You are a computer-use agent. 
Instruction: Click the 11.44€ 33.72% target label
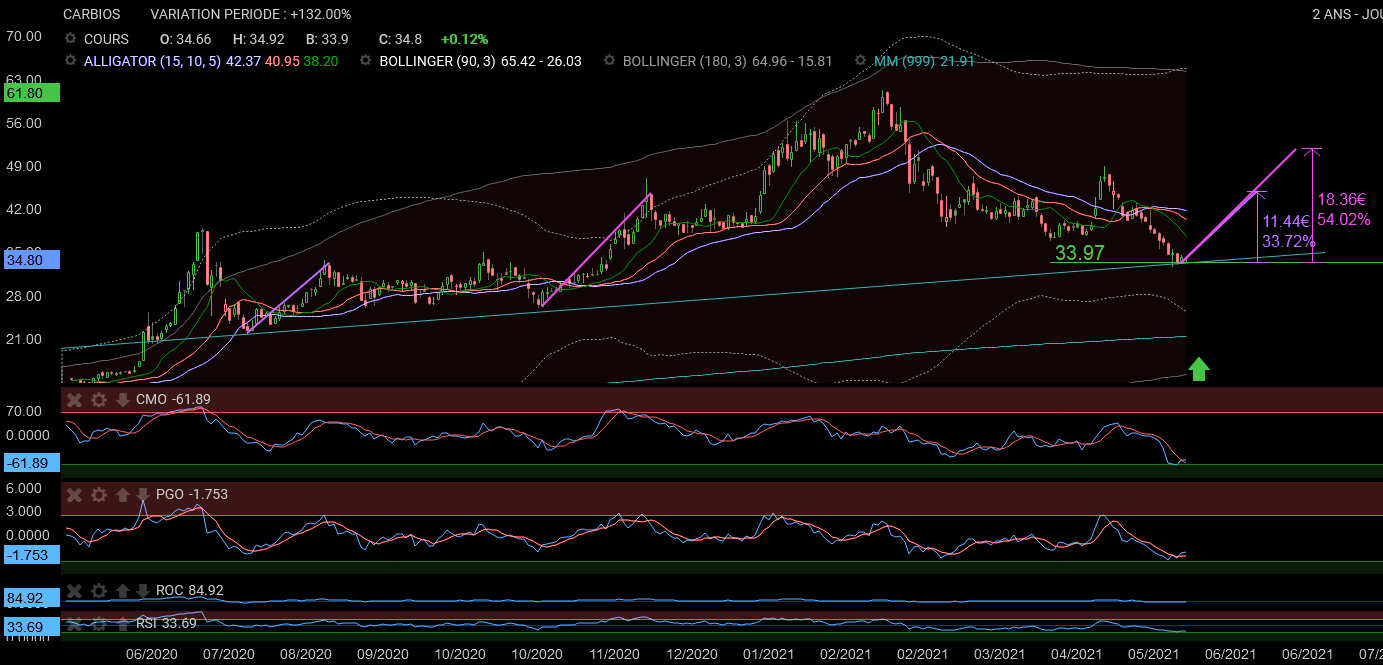(1288, 231)
